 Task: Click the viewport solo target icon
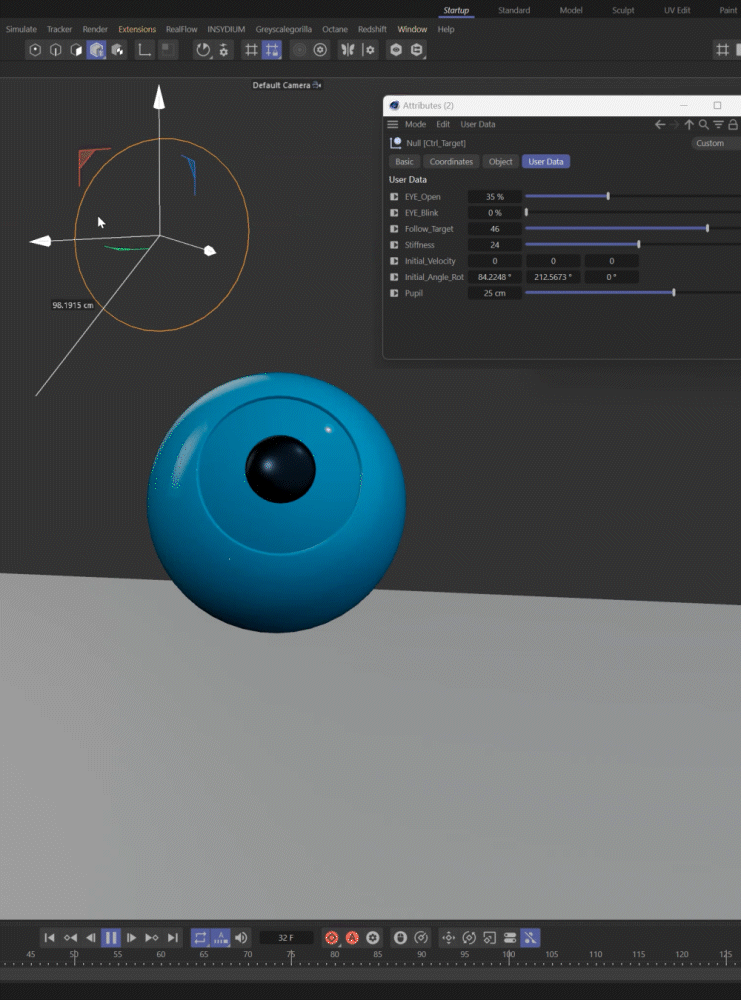coord(320,50)
